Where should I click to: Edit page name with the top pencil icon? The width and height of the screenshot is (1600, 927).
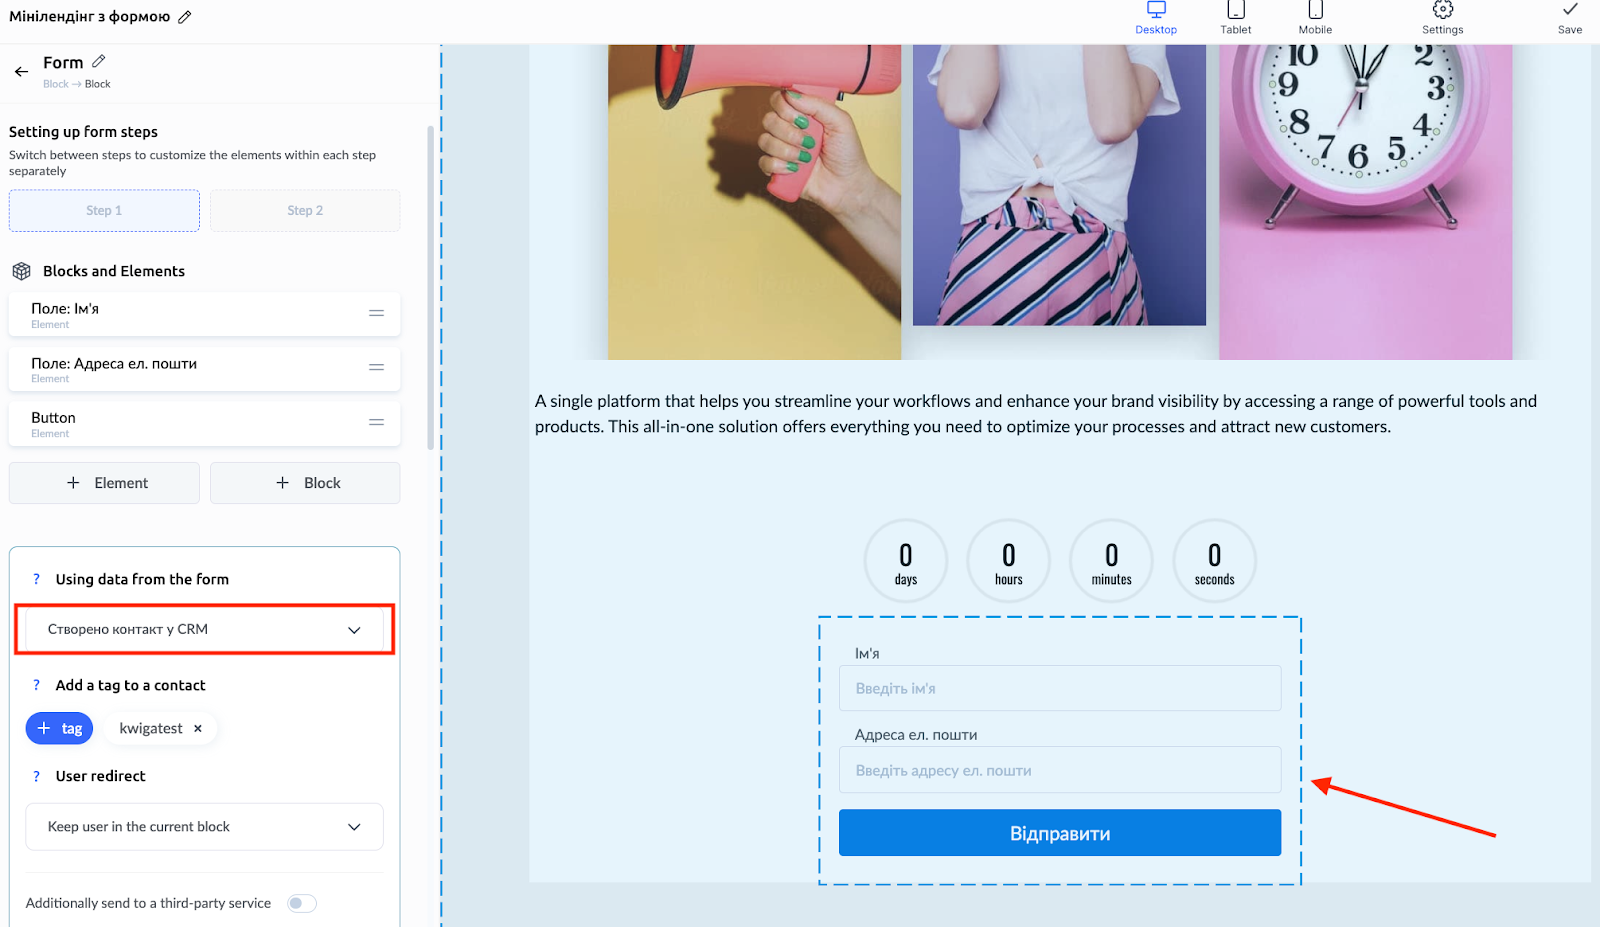coord(185,17)
